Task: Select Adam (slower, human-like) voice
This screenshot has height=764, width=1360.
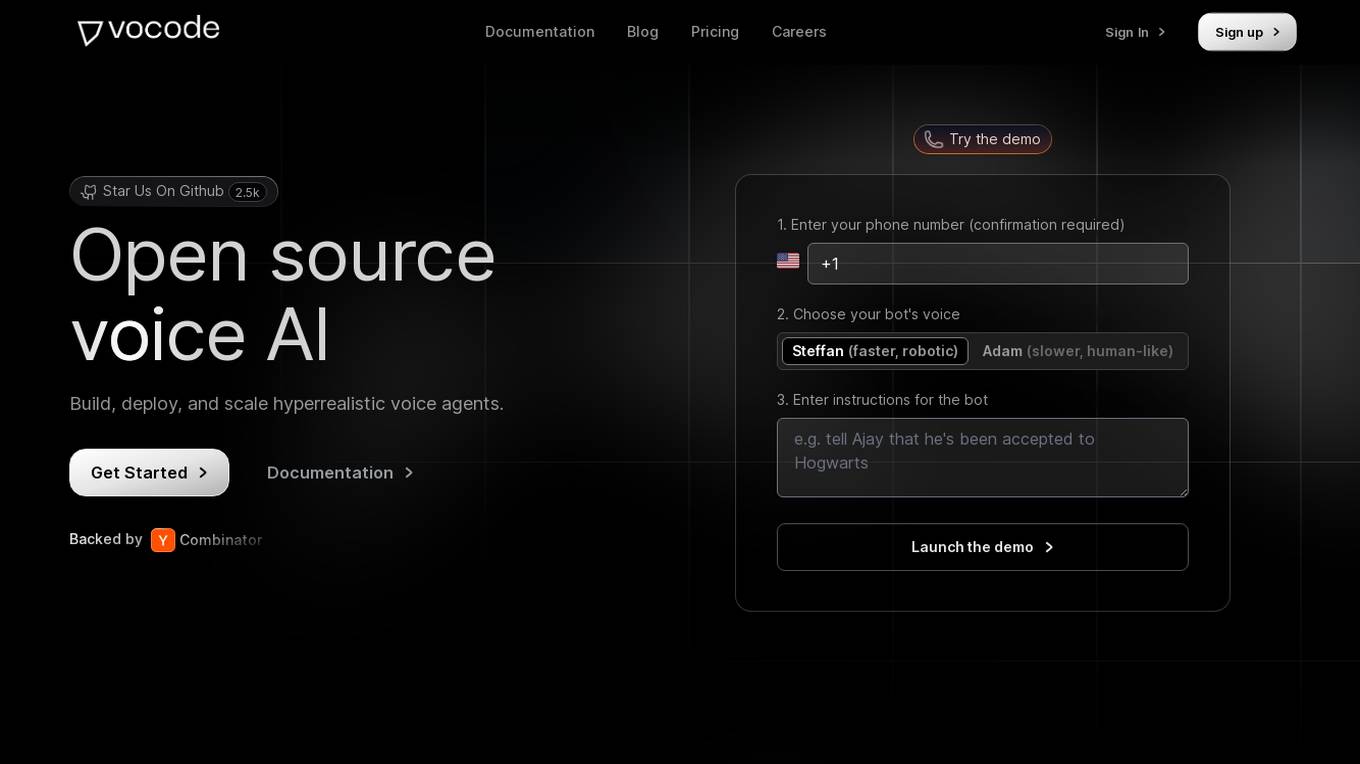Action: [x=1078, y=351]
